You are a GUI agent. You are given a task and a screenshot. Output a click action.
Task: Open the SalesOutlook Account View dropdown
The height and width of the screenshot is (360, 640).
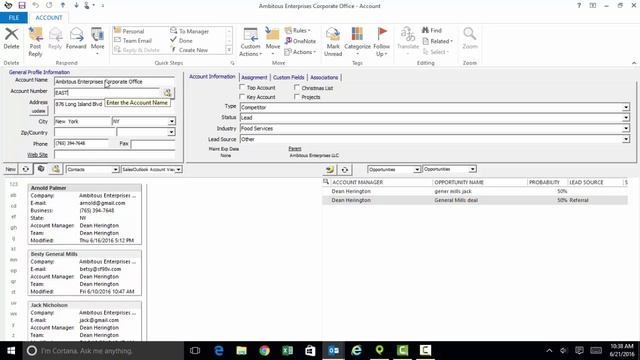[x=178, y=169]
